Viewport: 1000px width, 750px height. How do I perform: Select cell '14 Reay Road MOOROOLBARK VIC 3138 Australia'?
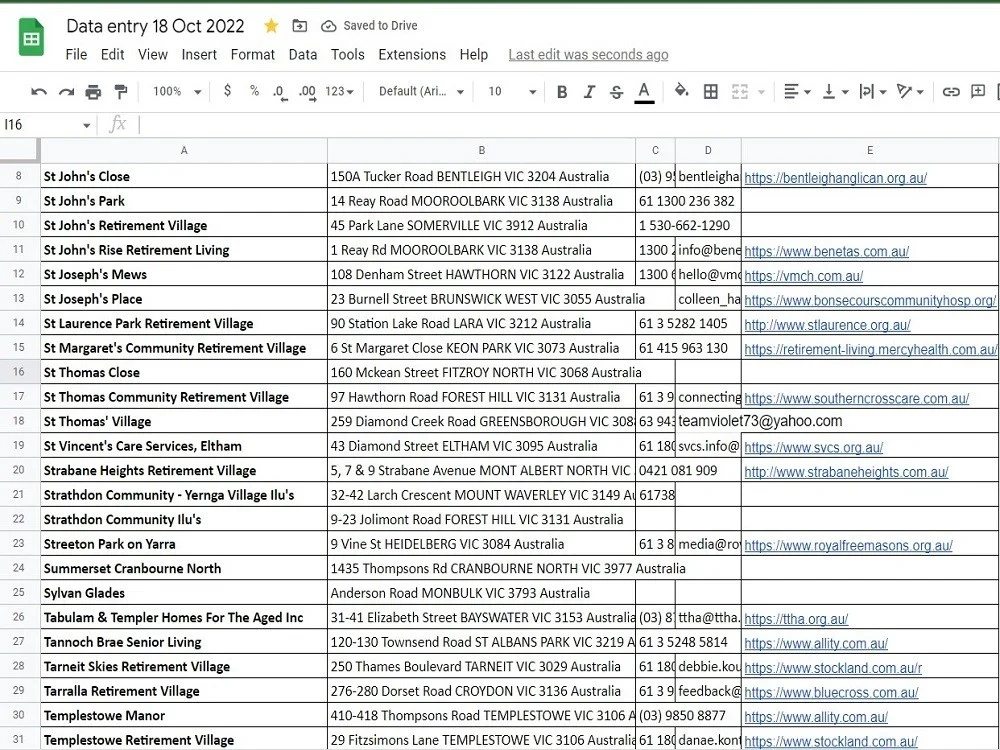pyautogui.click(x=482, y=201)
